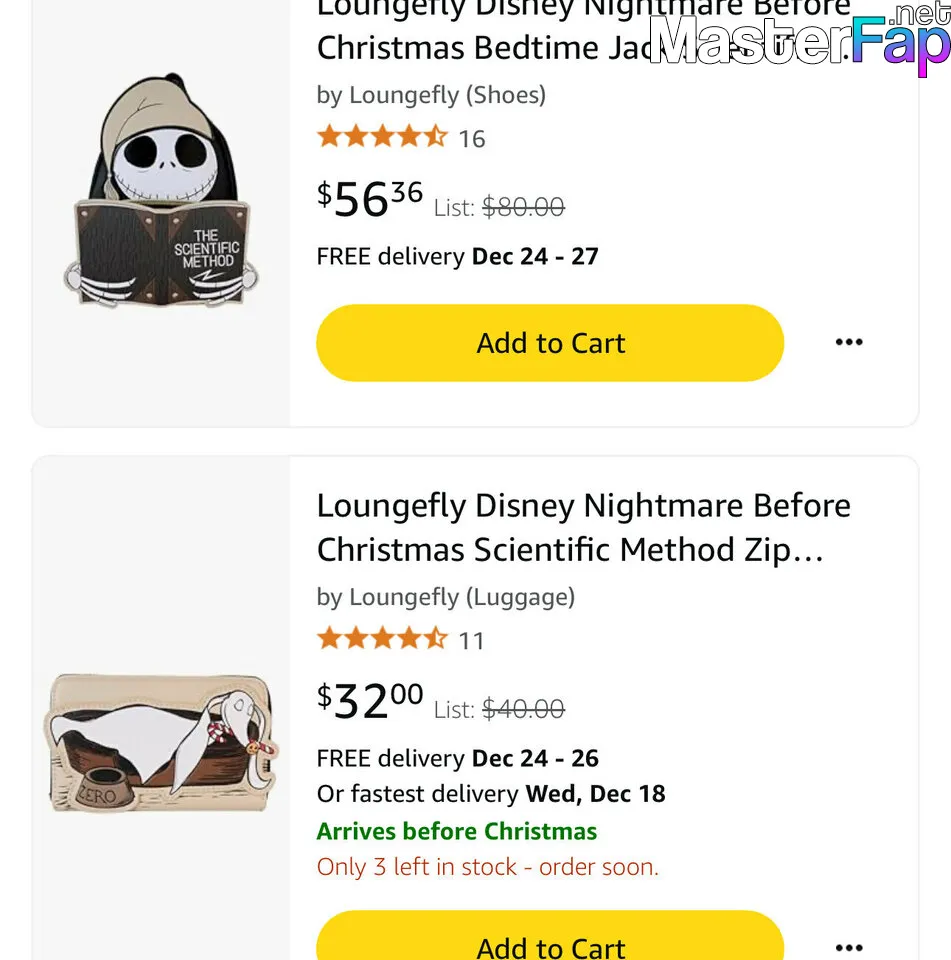View 11 reviews for wallet
Viewport: 951px width, 960px height.
click(472, 641)
